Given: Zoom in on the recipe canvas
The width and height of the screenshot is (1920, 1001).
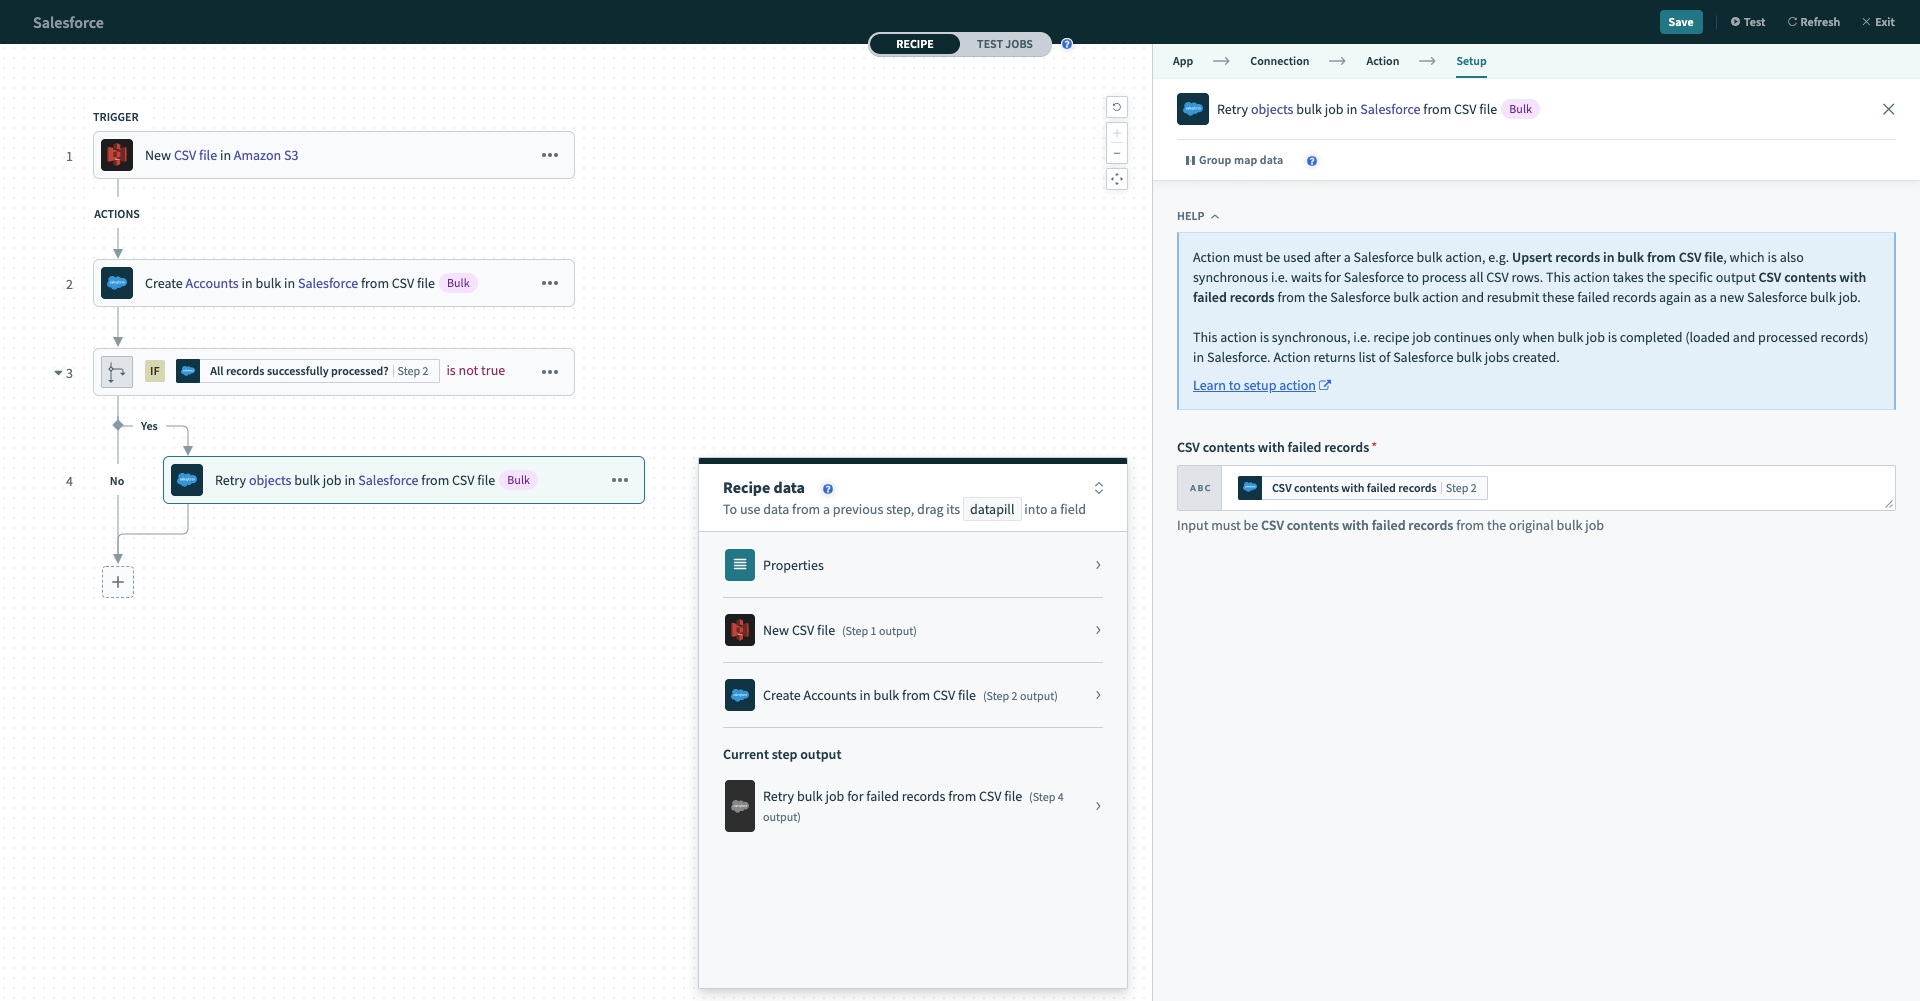Looking at the screenshot, I should (x=1117, y=132).
